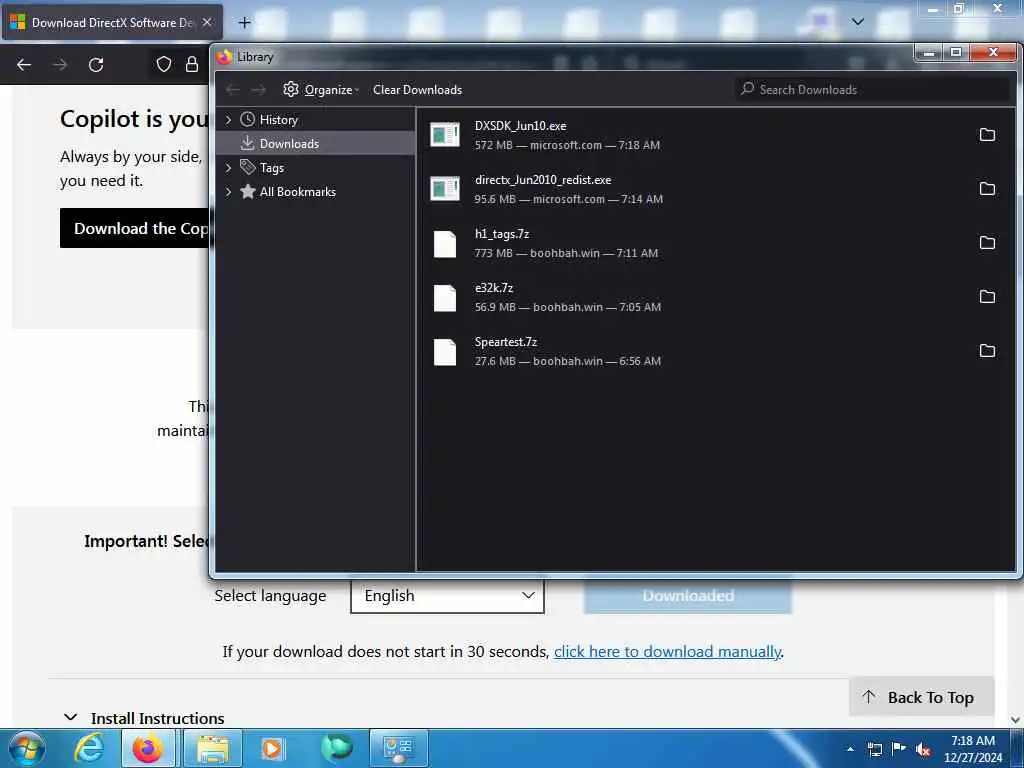This screenshot has width=1024, height=768.
Task: Click the Library back arrow
Action: 233,89
